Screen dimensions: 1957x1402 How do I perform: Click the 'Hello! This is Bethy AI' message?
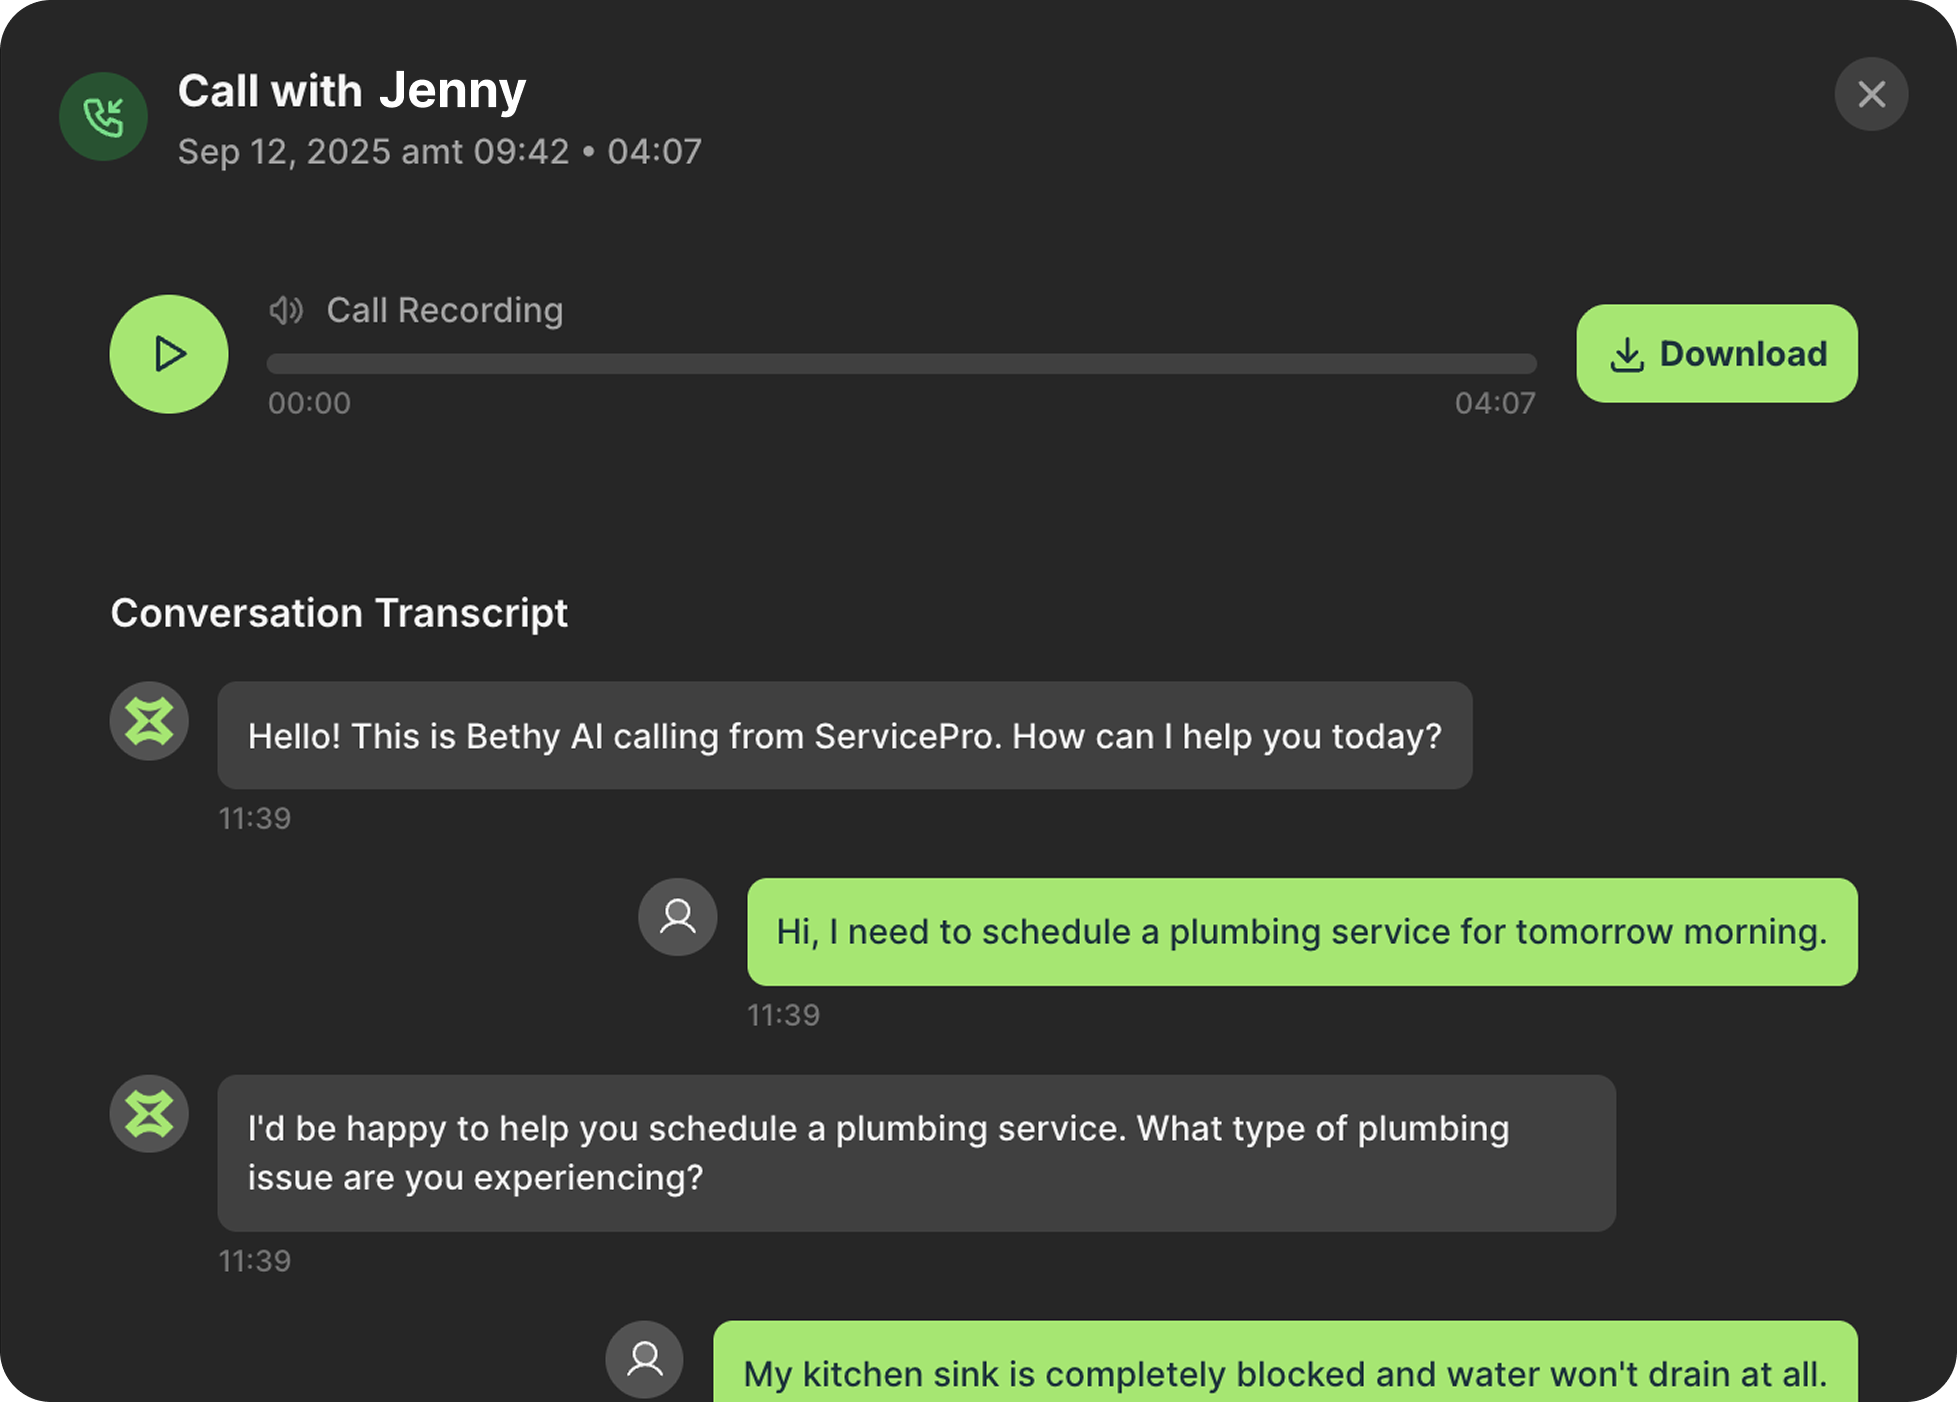coord(844,736)
